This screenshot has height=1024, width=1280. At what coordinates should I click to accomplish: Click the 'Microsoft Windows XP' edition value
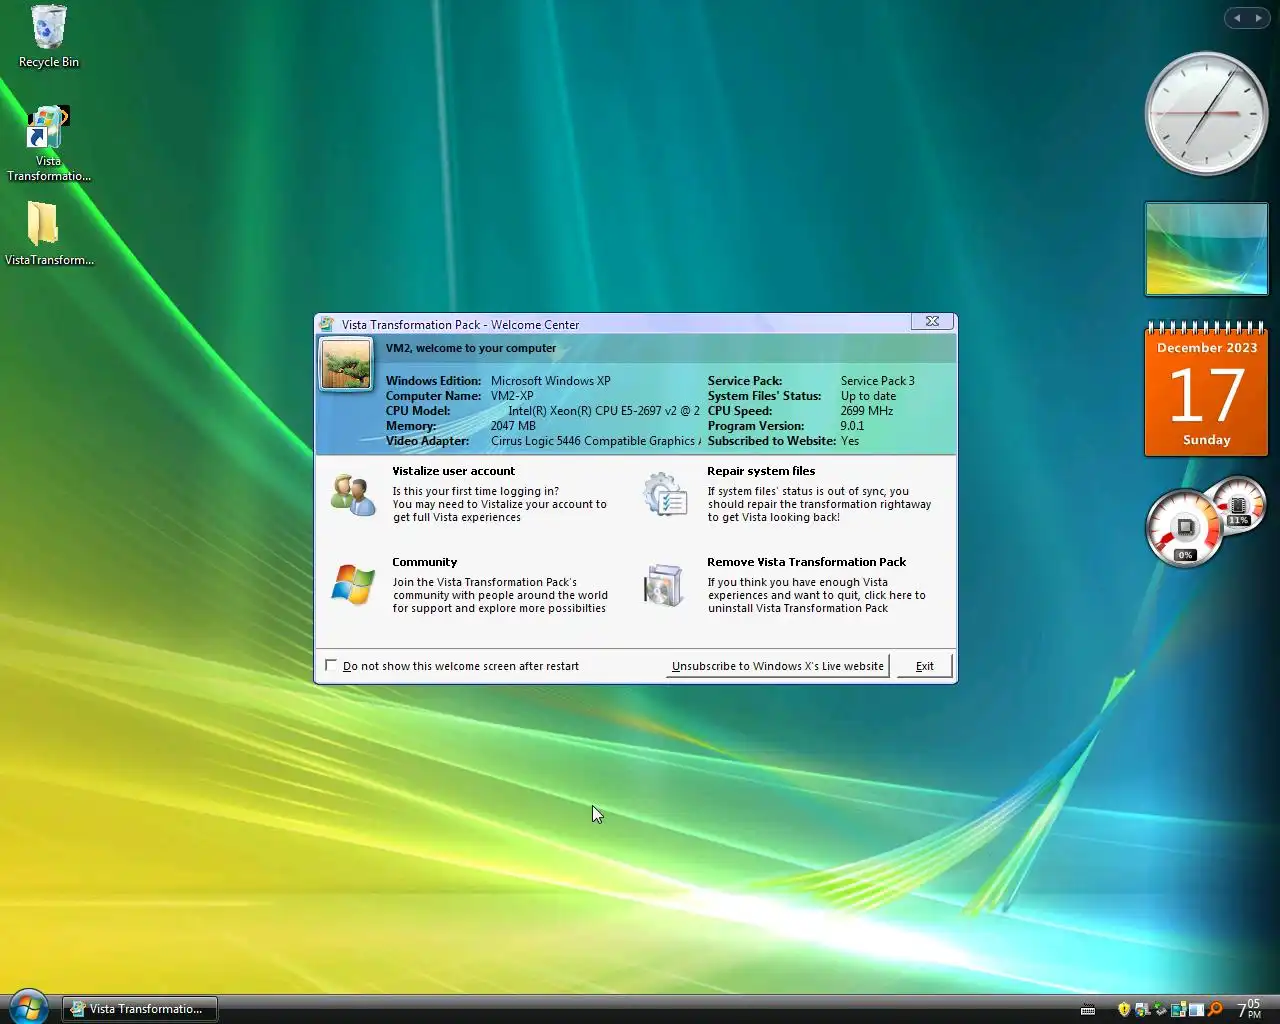point(550,381)
